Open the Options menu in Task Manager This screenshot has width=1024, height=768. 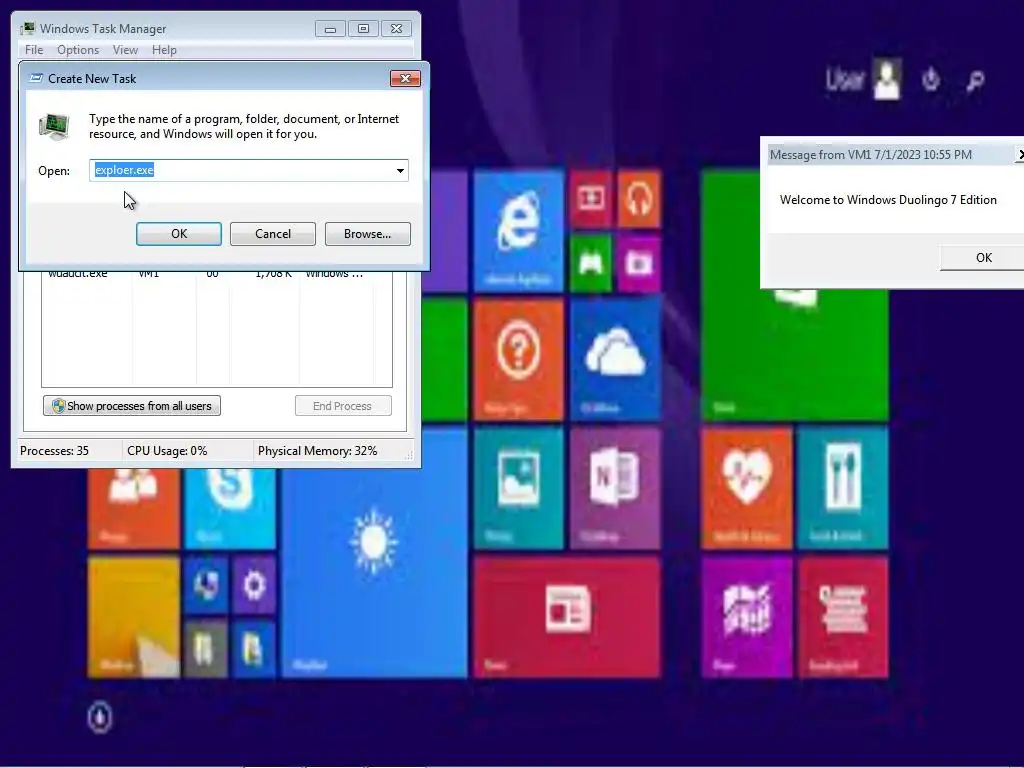78,50
